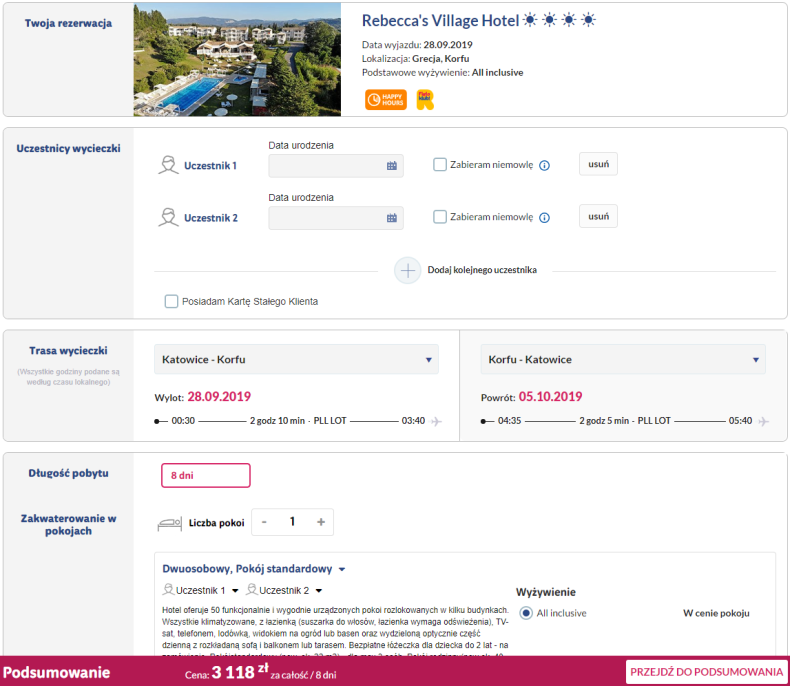Image resolution: width=790 pixels, height=686 pixels.
Task: Click the Happy Hours orange badge
Action: (385, 100)
